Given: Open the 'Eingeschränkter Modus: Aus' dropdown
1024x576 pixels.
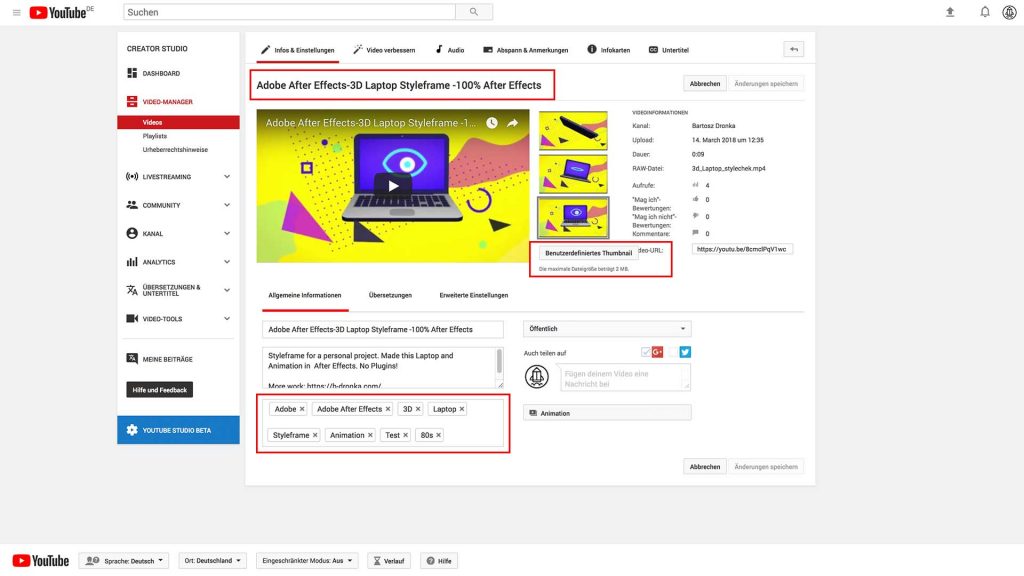Looking at the screenshot, I should [306, 561].
